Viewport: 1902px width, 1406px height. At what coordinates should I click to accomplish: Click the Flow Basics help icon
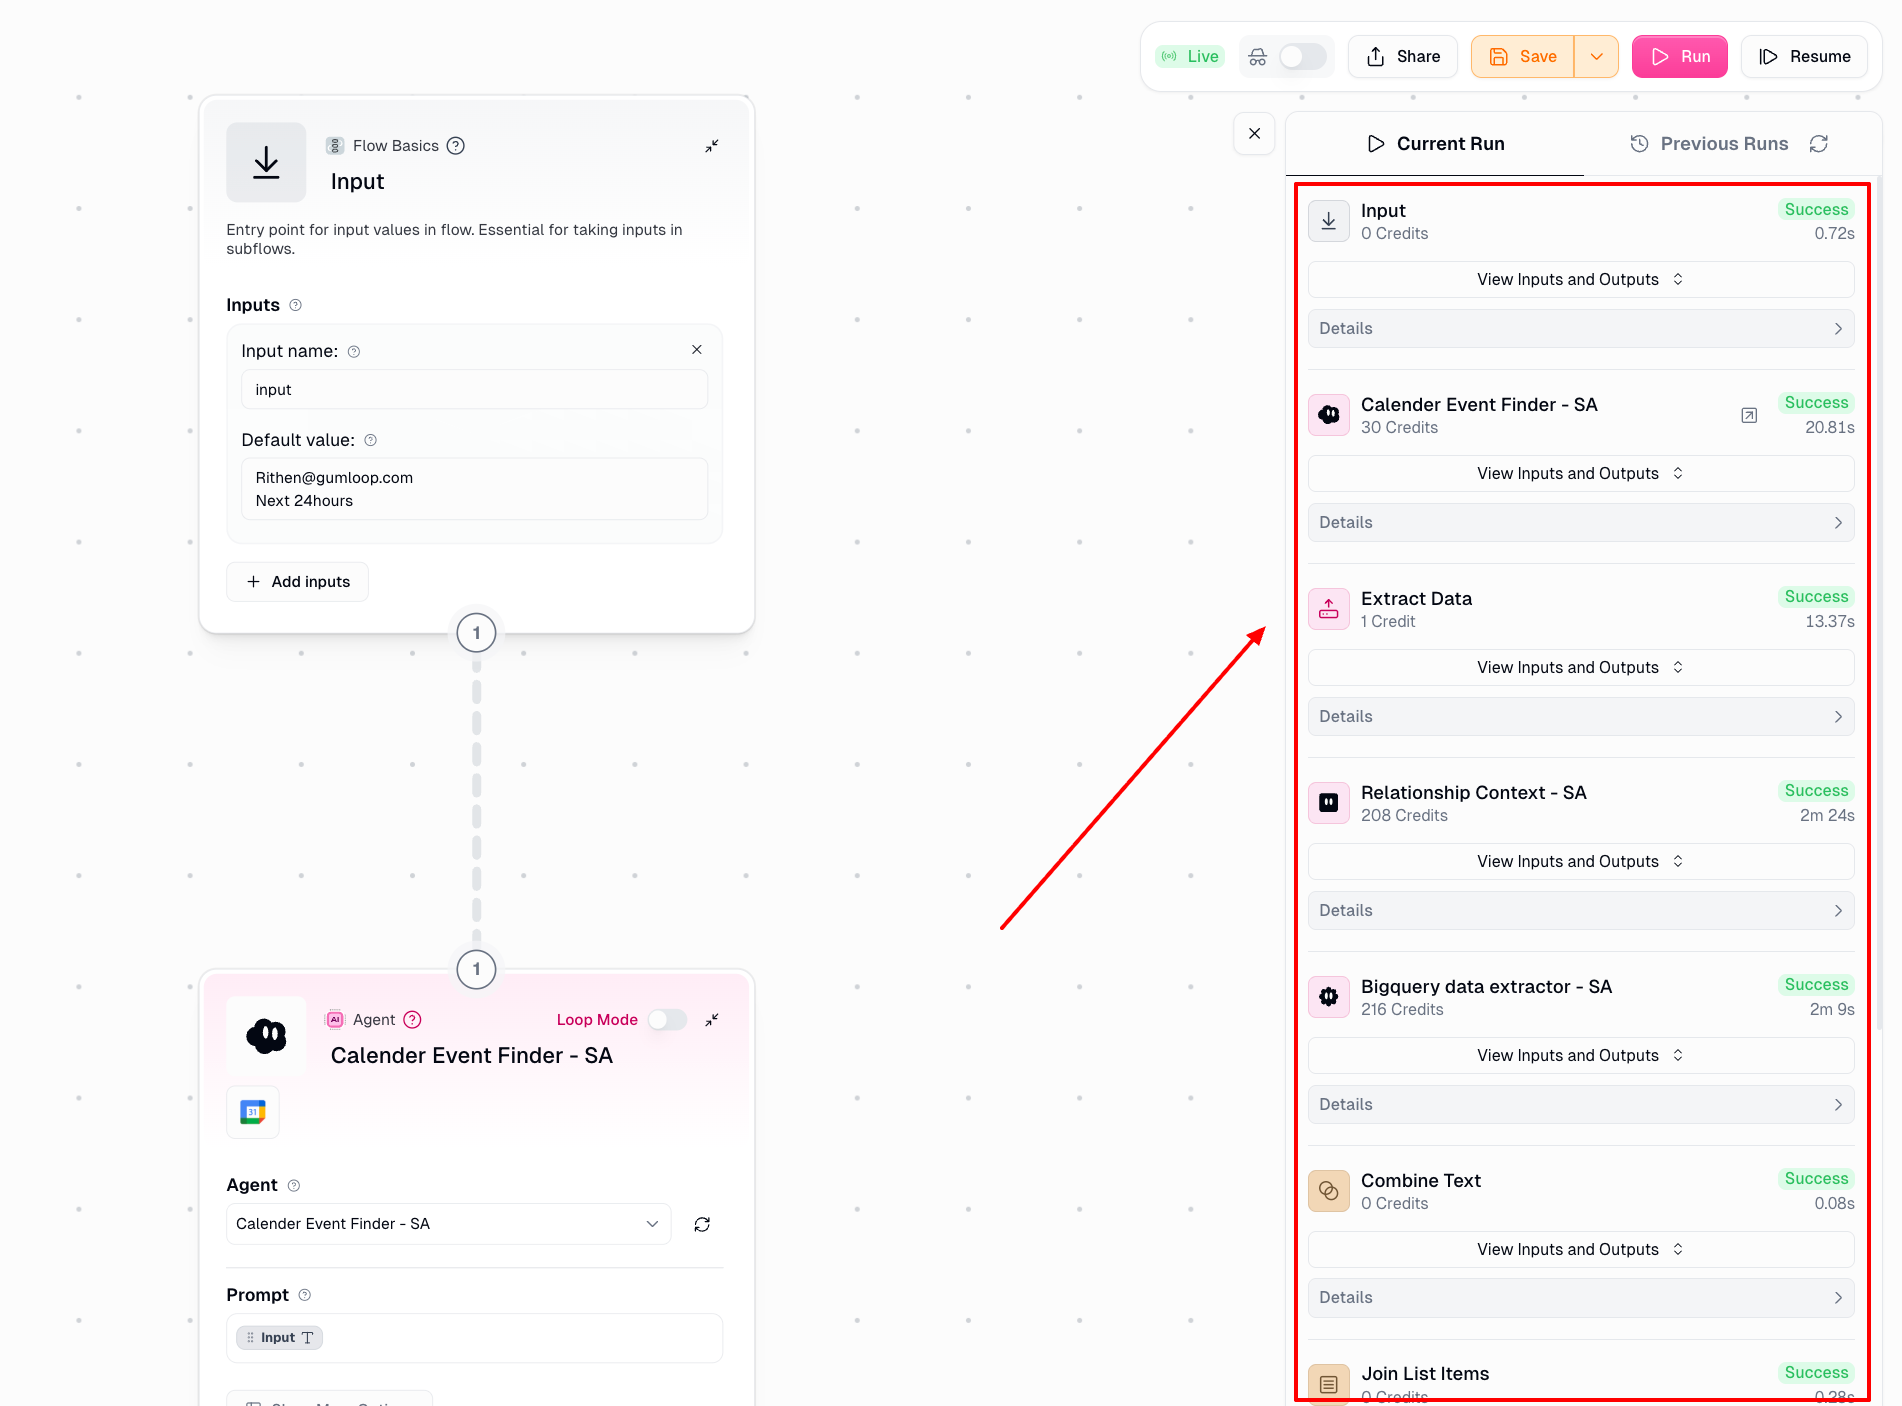pyautogui.click(x=456, y=146)
